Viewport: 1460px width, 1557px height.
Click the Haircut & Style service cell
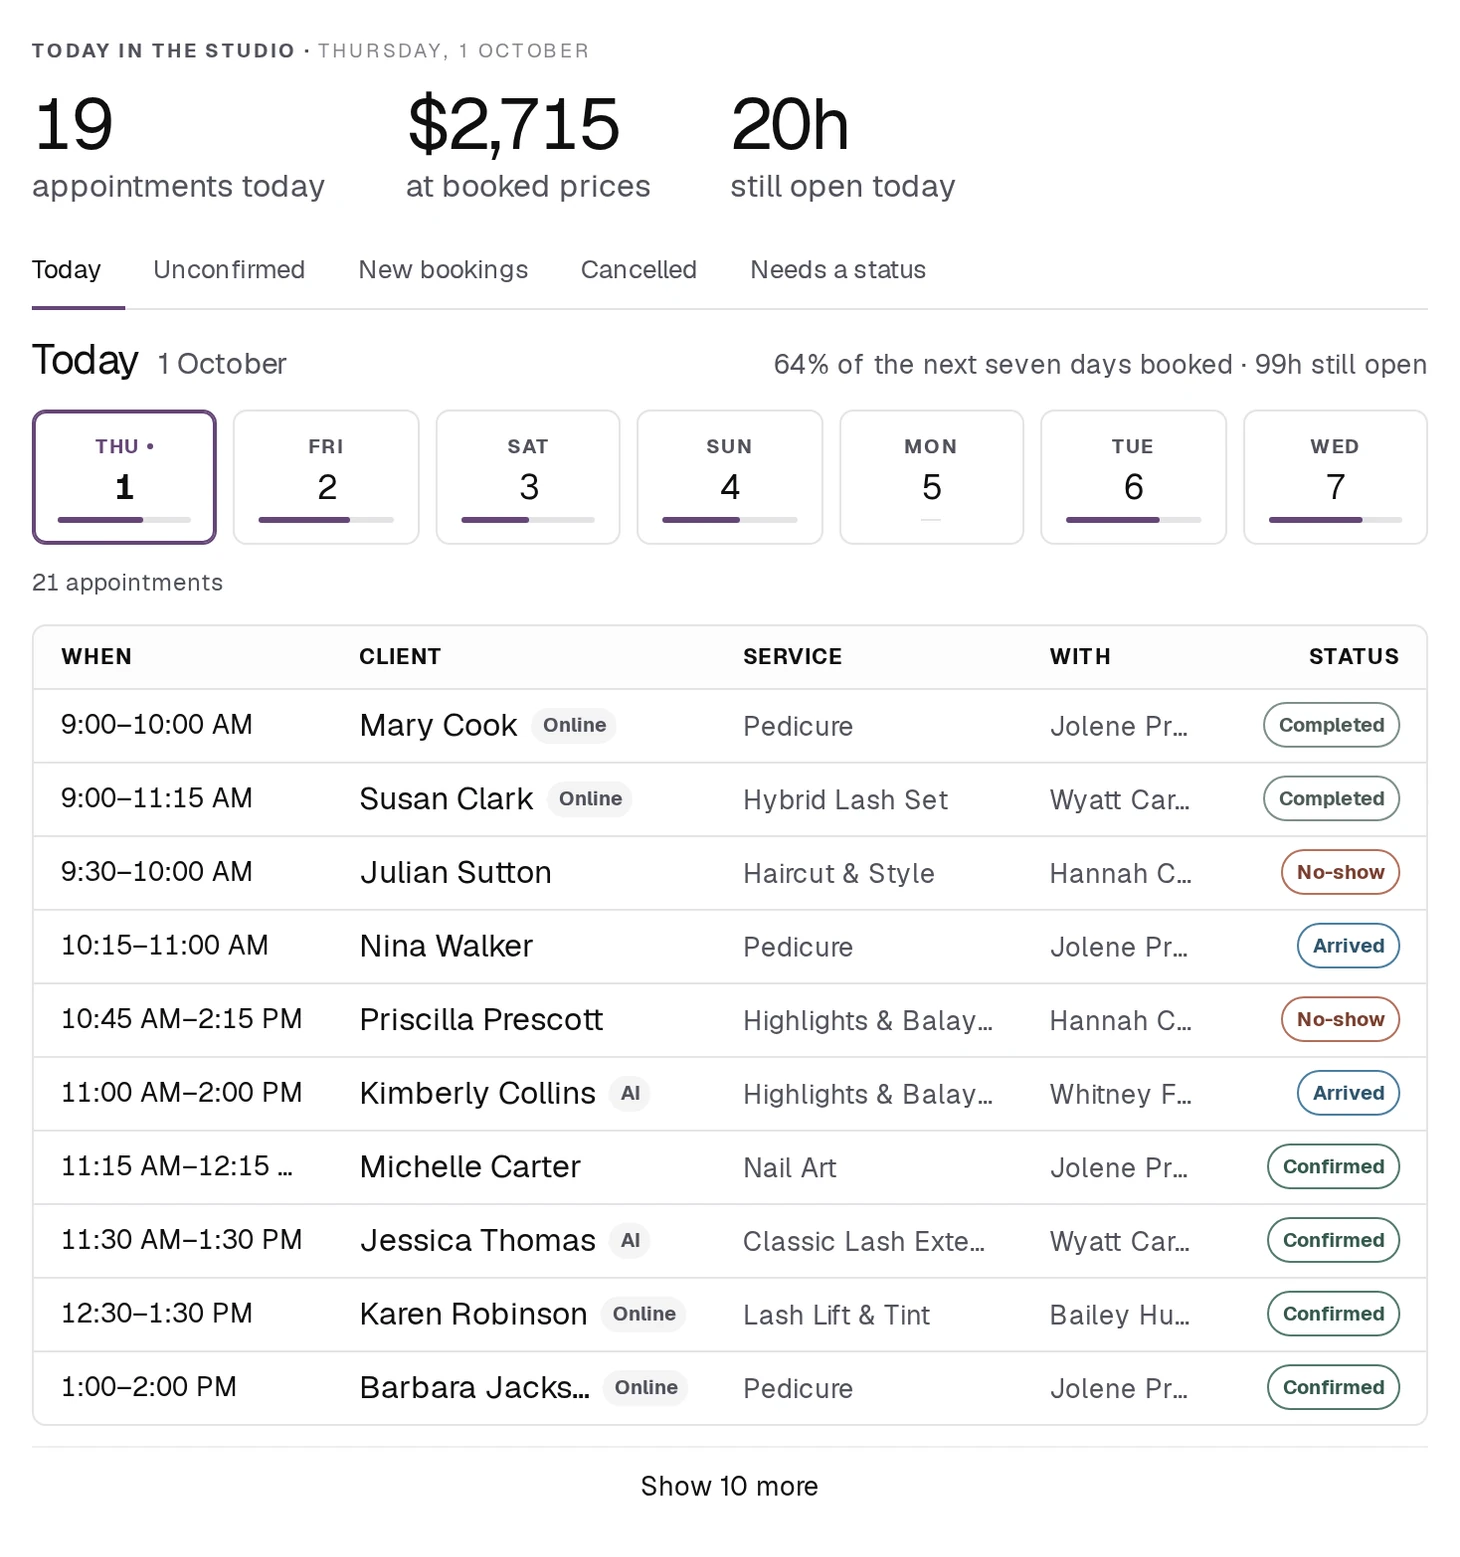tap(838, 873)
